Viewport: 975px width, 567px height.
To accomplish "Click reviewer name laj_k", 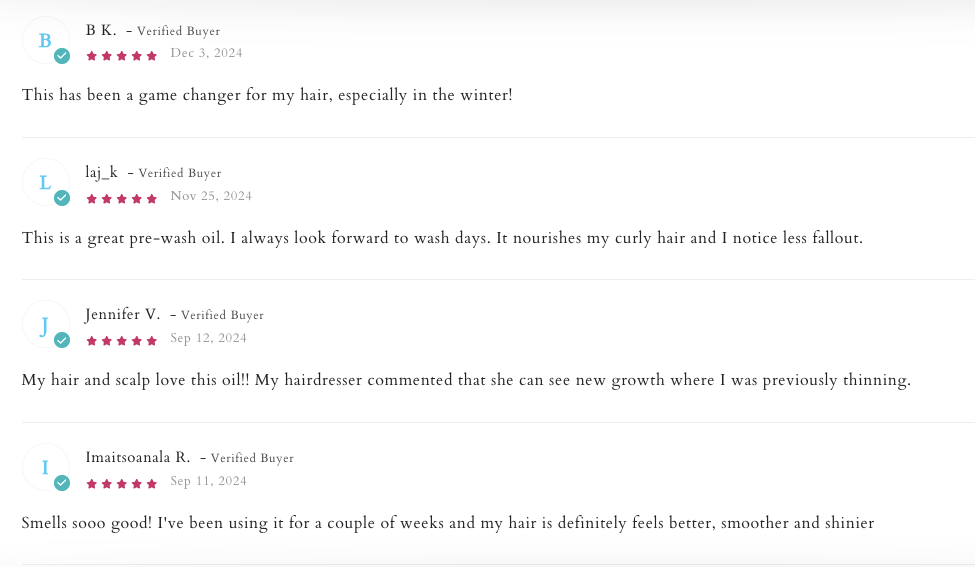I will (102, 173).
